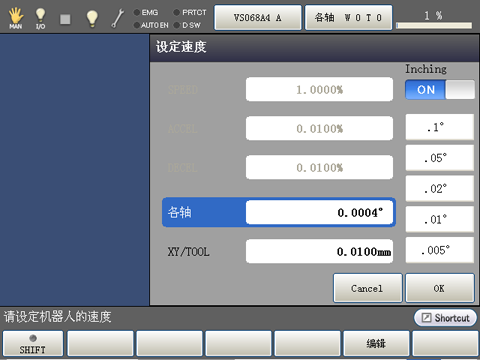Click the gray stop square icon
480x360 pixels.
point(65,19)
